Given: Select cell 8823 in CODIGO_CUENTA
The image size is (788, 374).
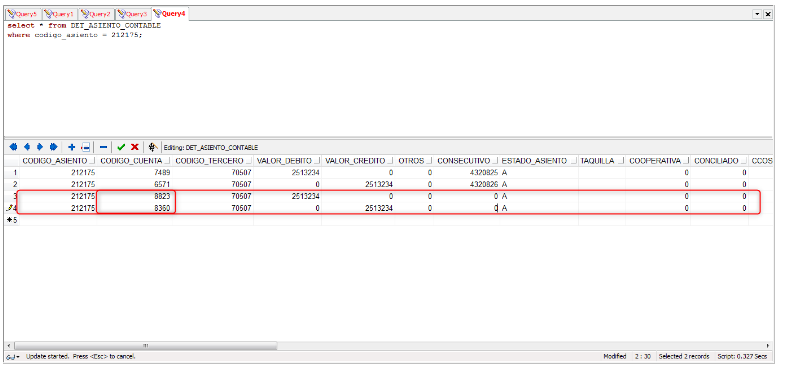Looking at the screenshot, I should tap(135, 196).
